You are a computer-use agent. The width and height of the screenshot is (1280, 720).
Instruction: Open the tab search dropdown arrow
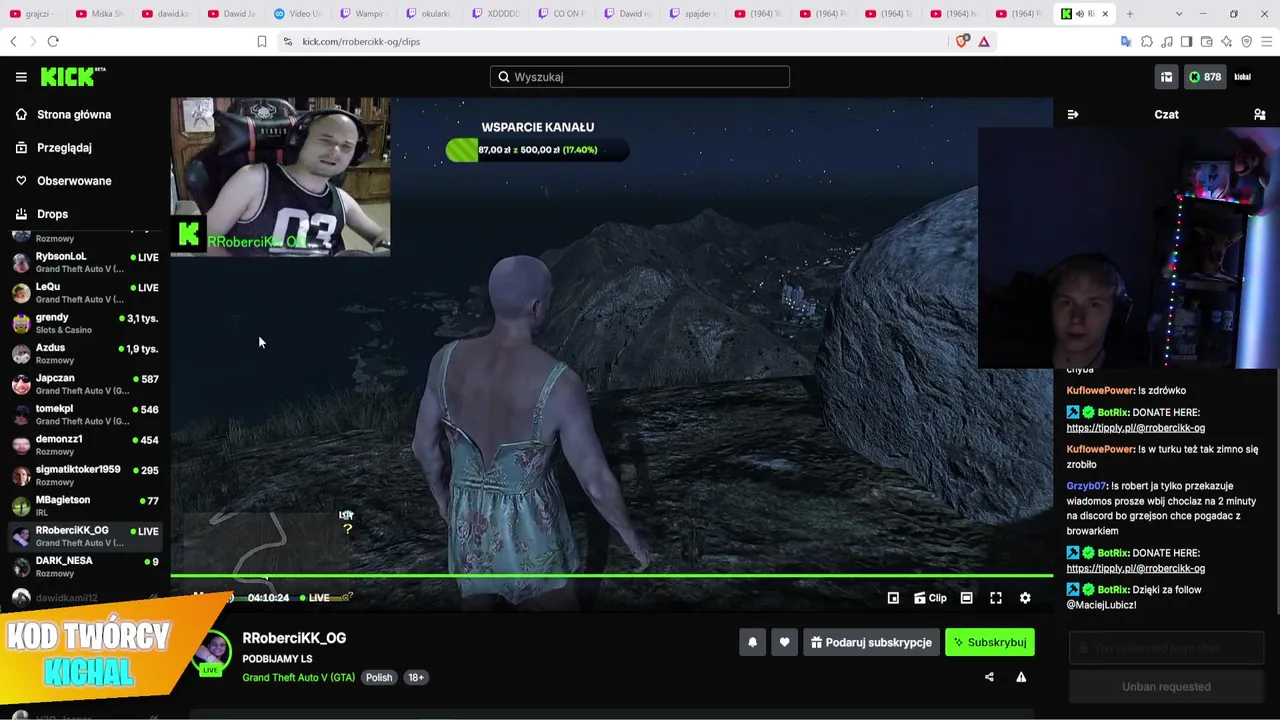(1179, 14)
